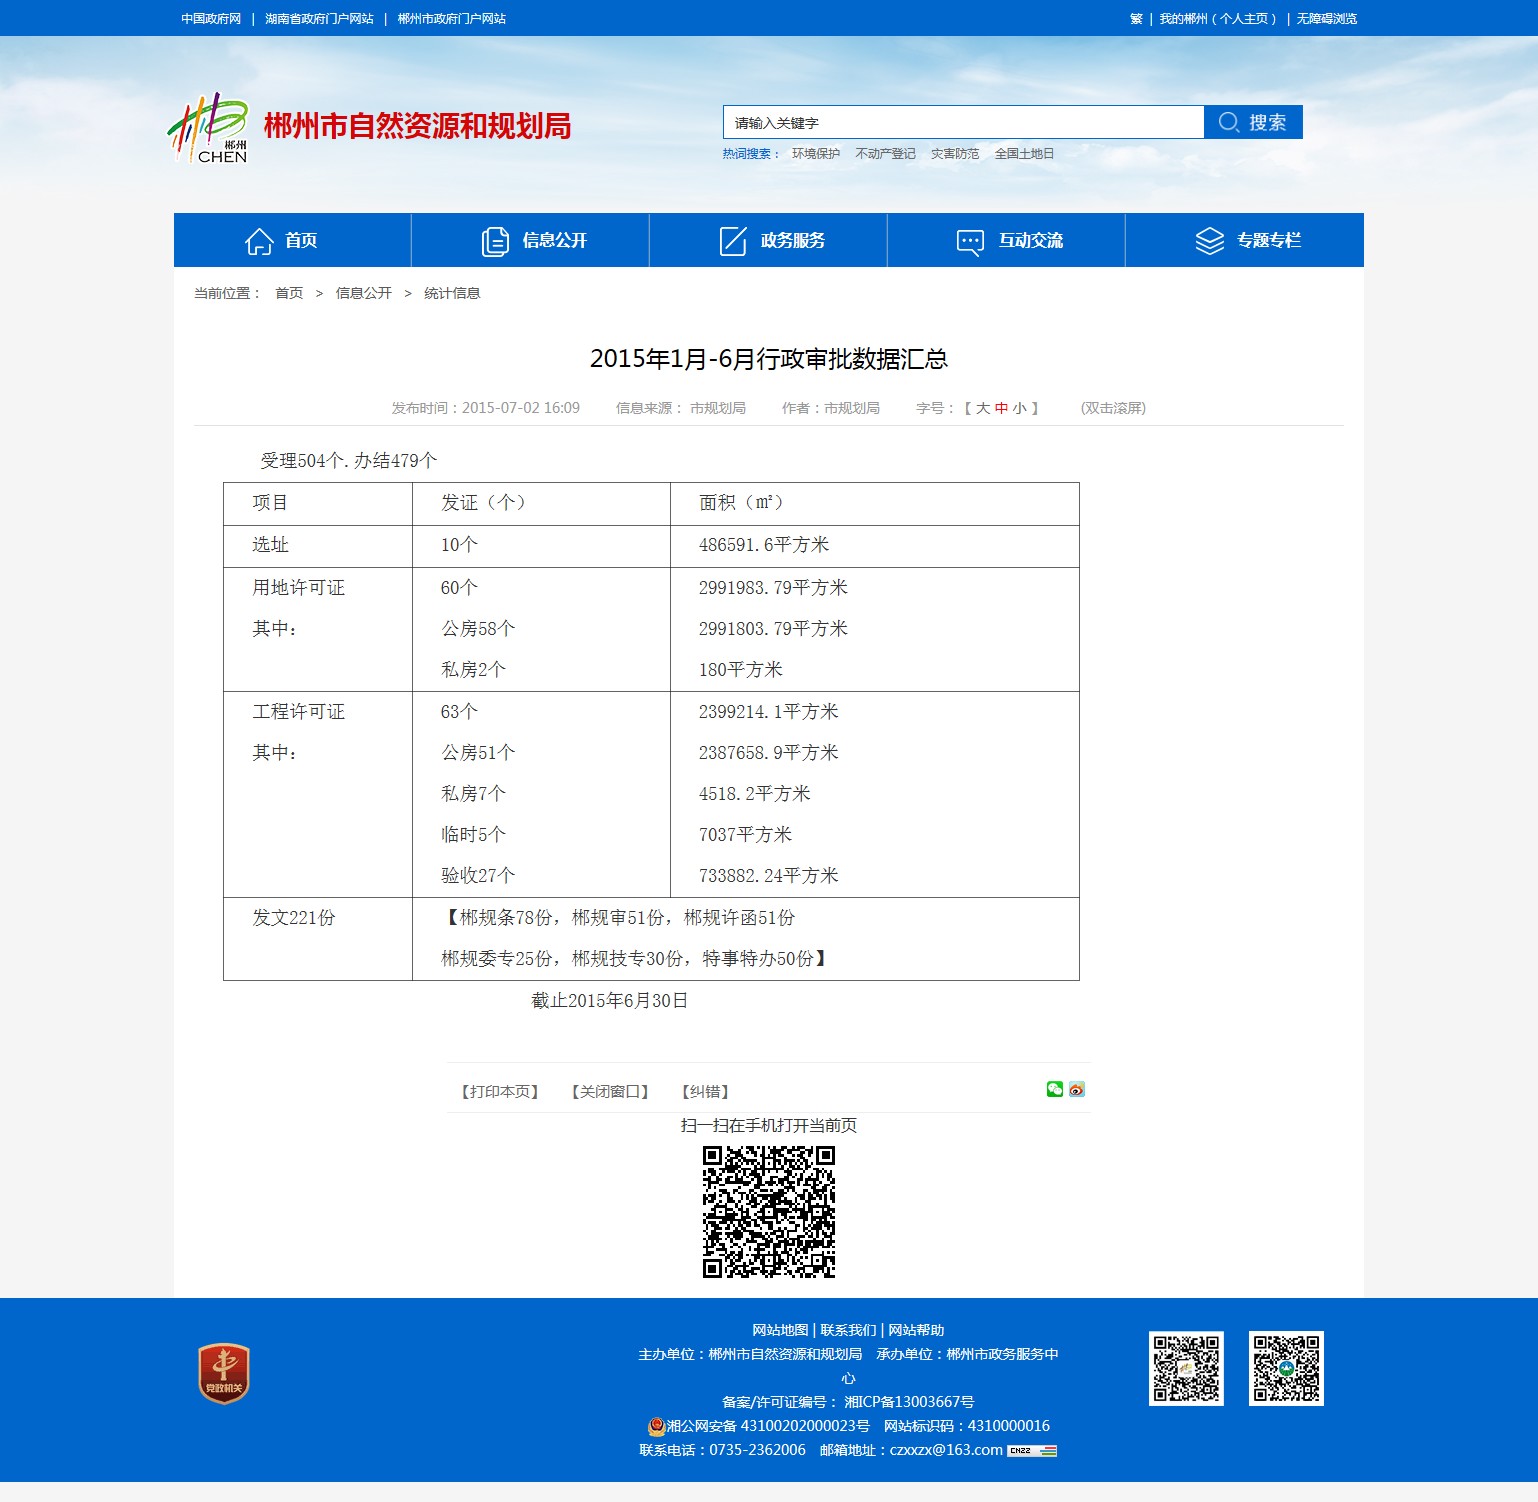The width and height of the screenshot is (1538, 1502).
Task: Open 湘公网安备 43100202000023号 link
Action: coord(768,1426)
